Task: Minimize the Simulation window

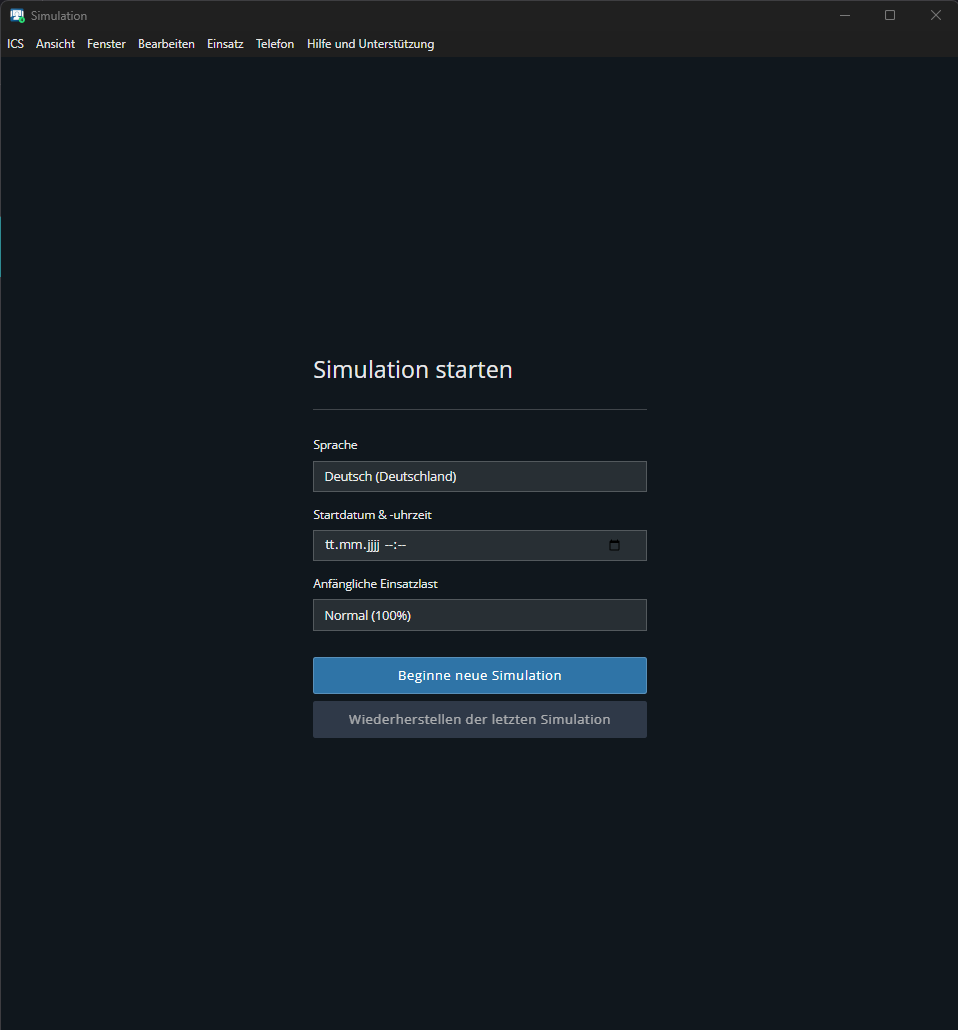Action: [x=845, y=16]
